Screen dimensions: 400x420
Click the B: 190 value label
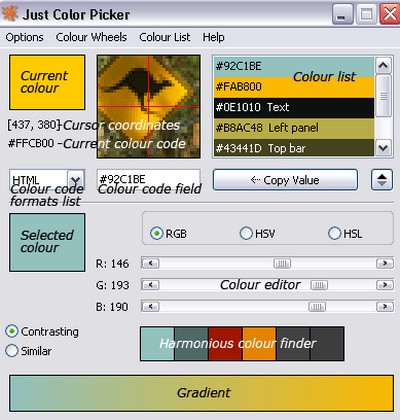pyautogui.click(x=112, y=307)
